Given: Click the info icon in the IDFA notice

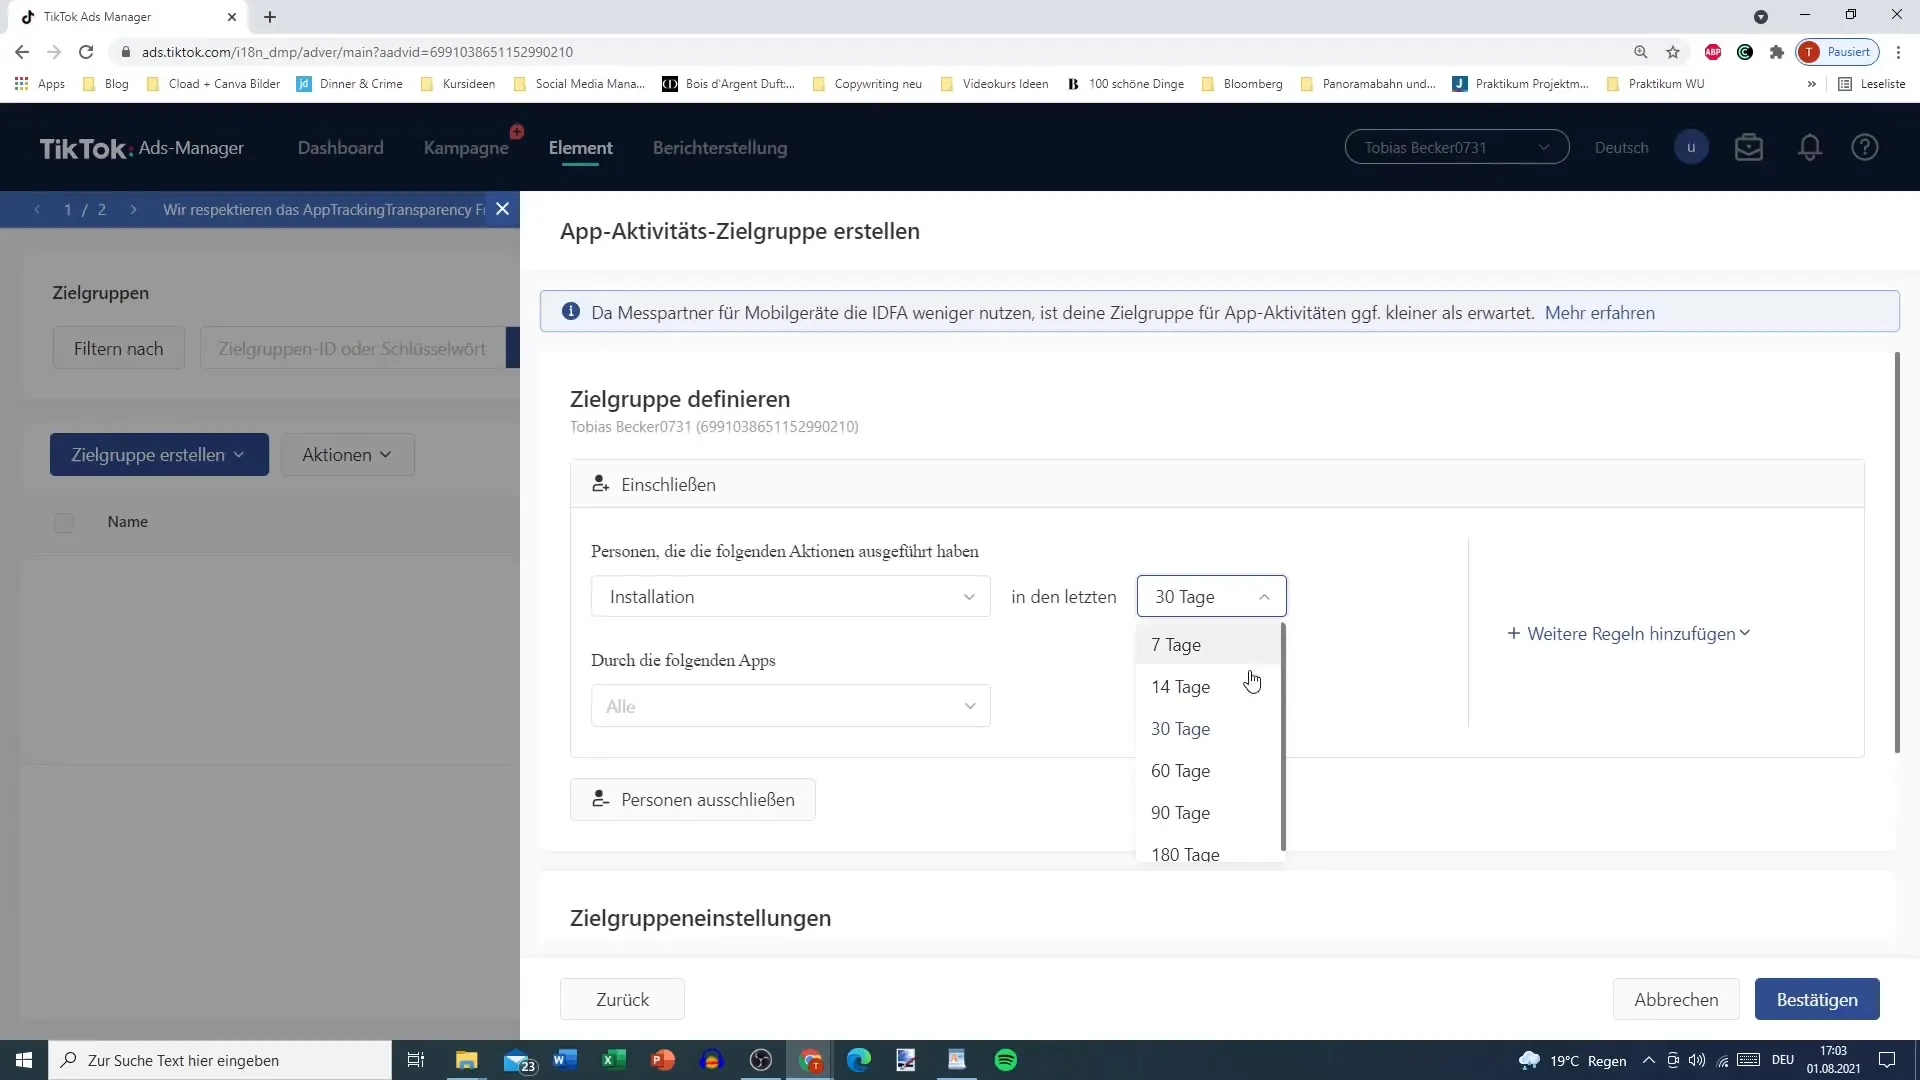Looking at the screenshot, I should click(571, 312).
